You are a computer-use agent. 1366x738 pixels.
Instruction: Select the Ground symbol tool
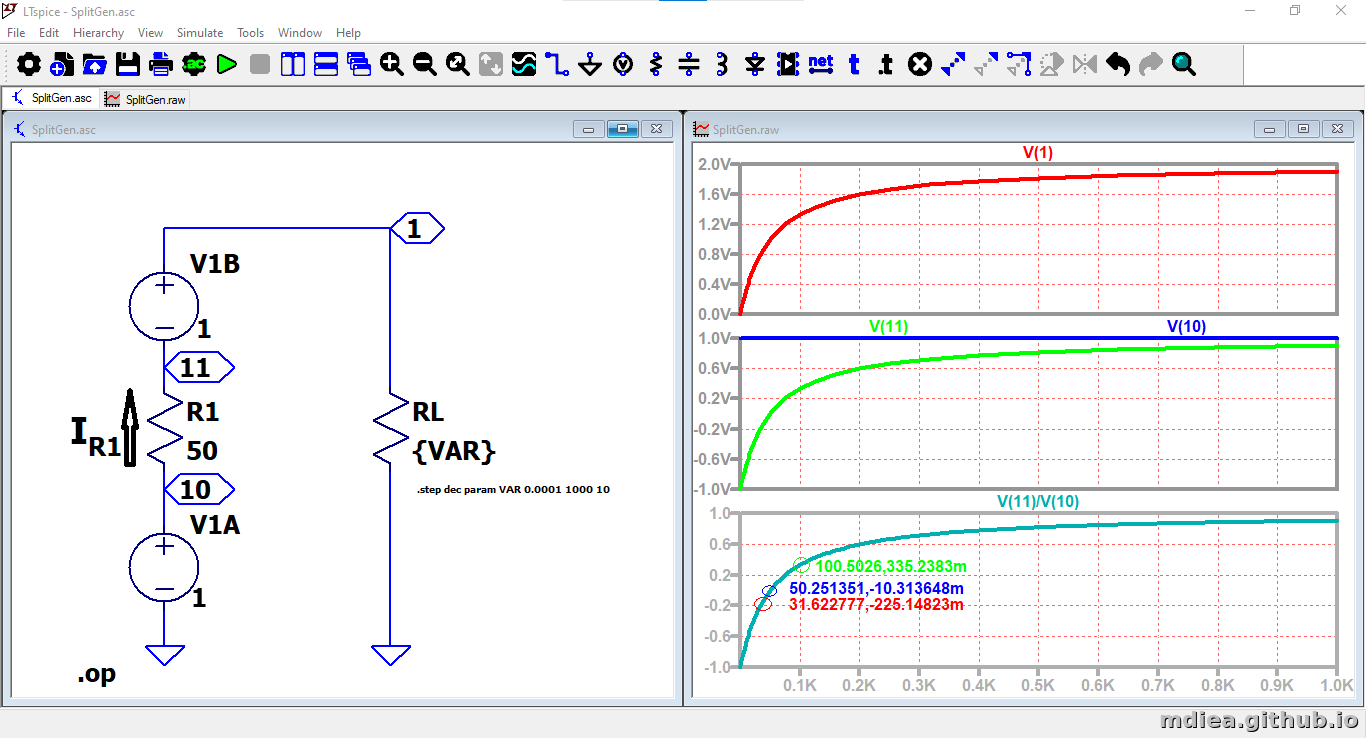(x=590, y=65)
